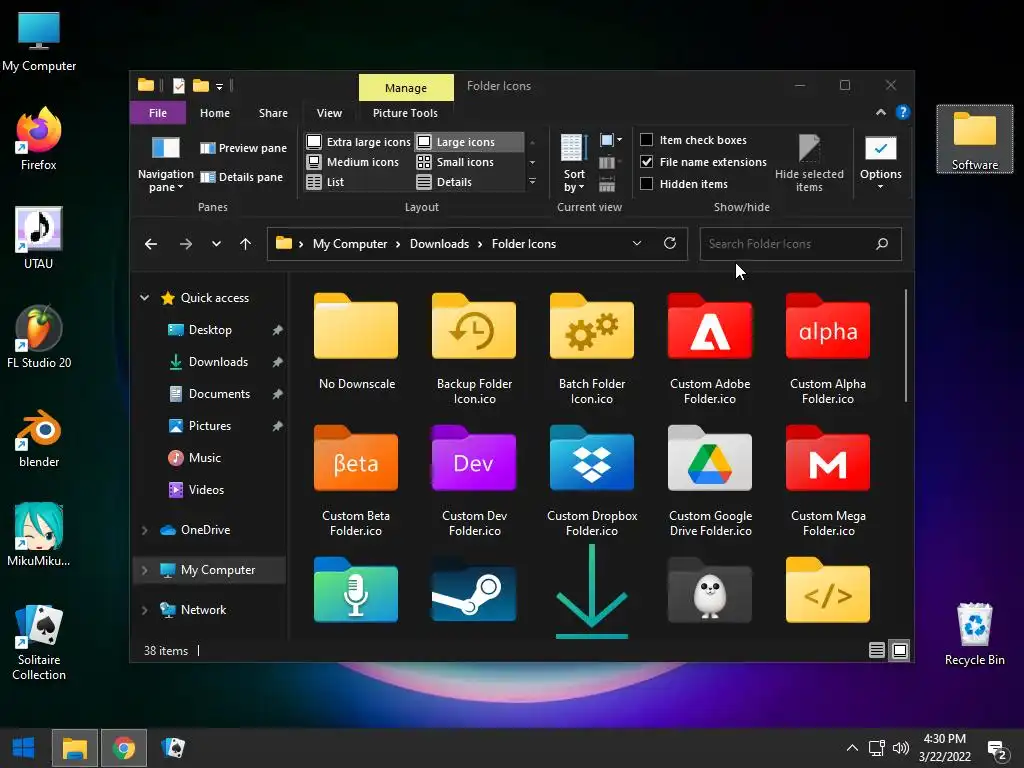Image resolution: width=1024 pixels, height=768 pixels.
Task: Choose Medium icons layout
Action: tap(353, 162)
